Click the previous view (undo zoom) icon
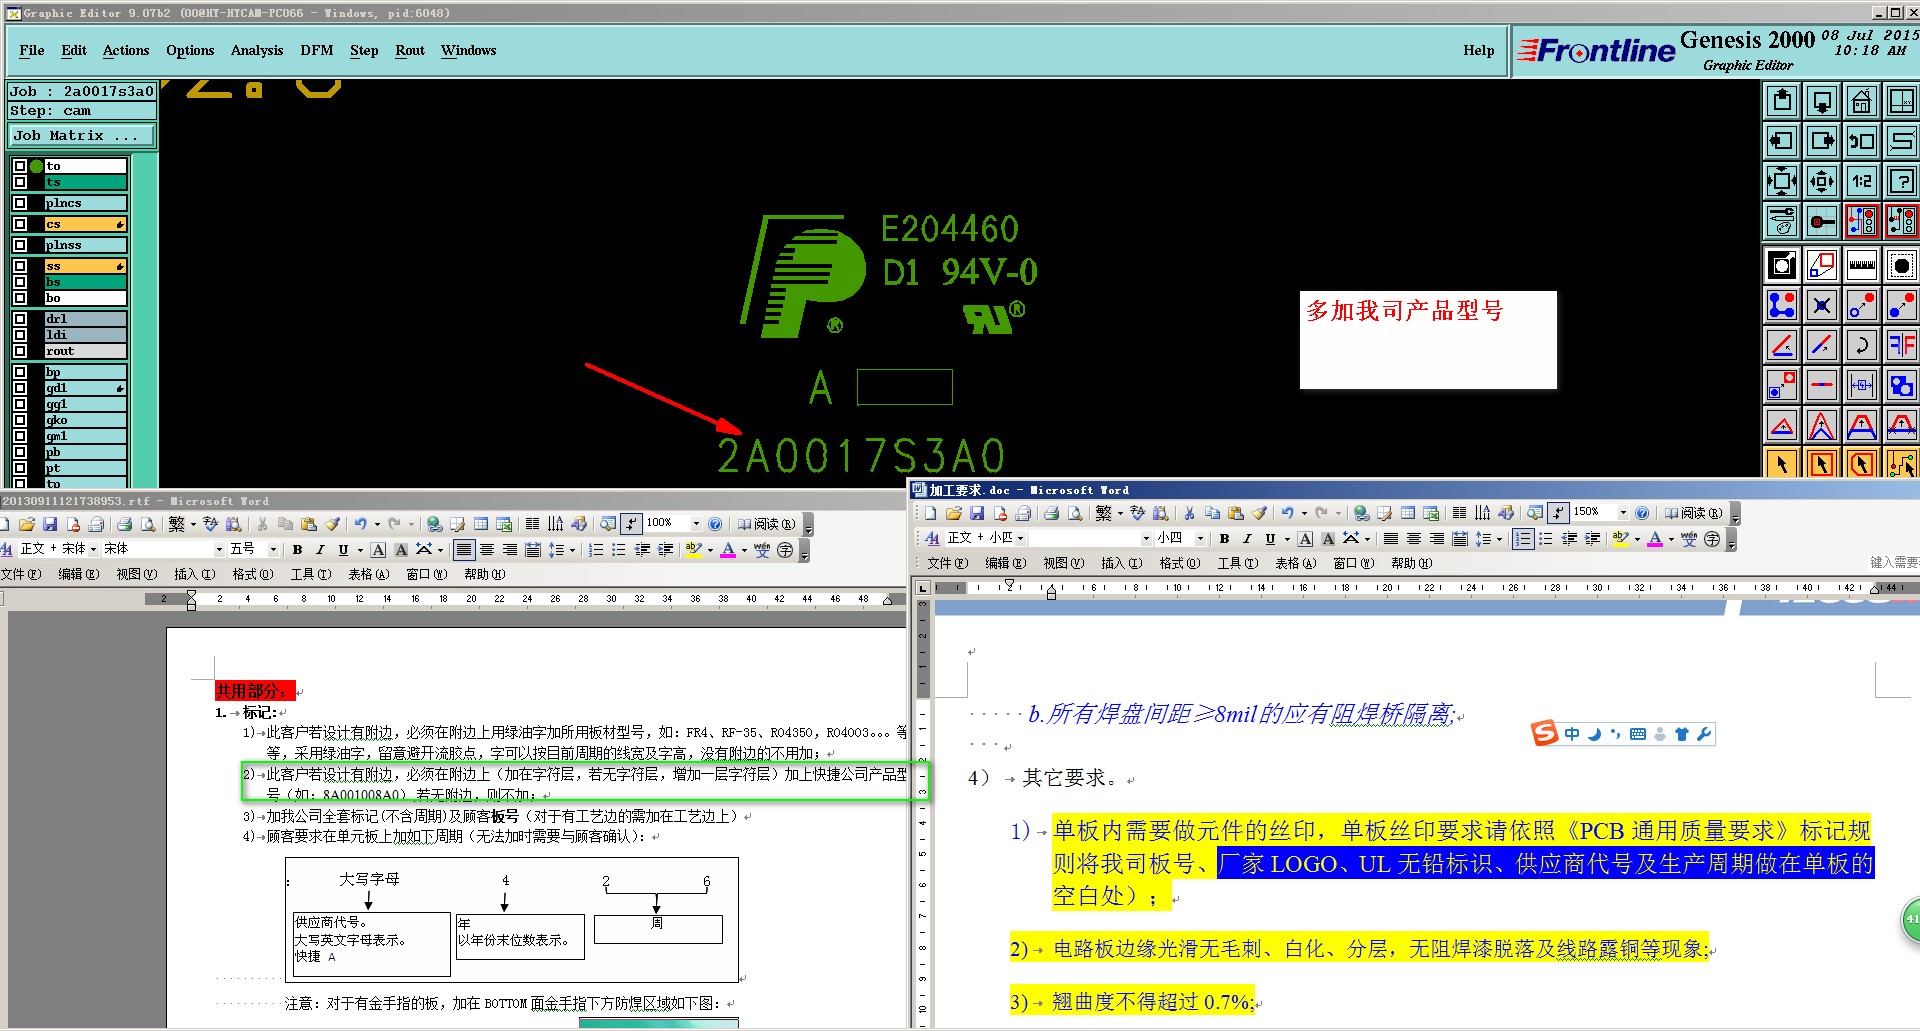 [x=1861, y=141]
